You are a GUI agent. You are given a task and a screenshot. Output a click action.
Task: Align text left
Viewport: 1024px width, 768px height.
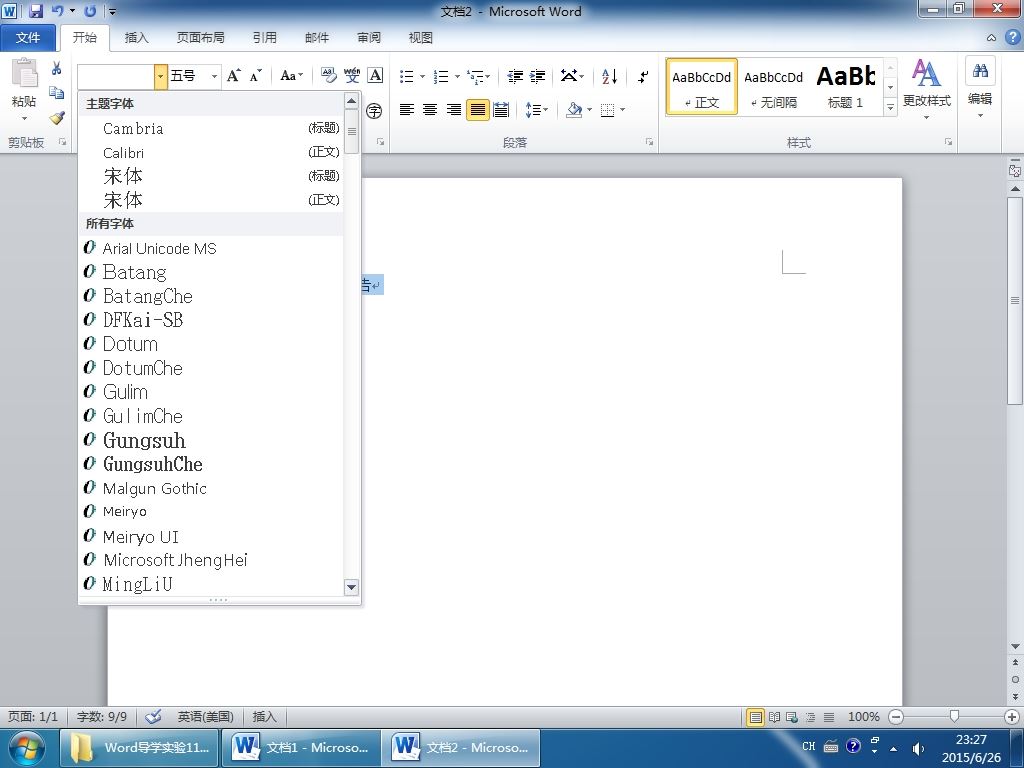[x=407, y=110]
